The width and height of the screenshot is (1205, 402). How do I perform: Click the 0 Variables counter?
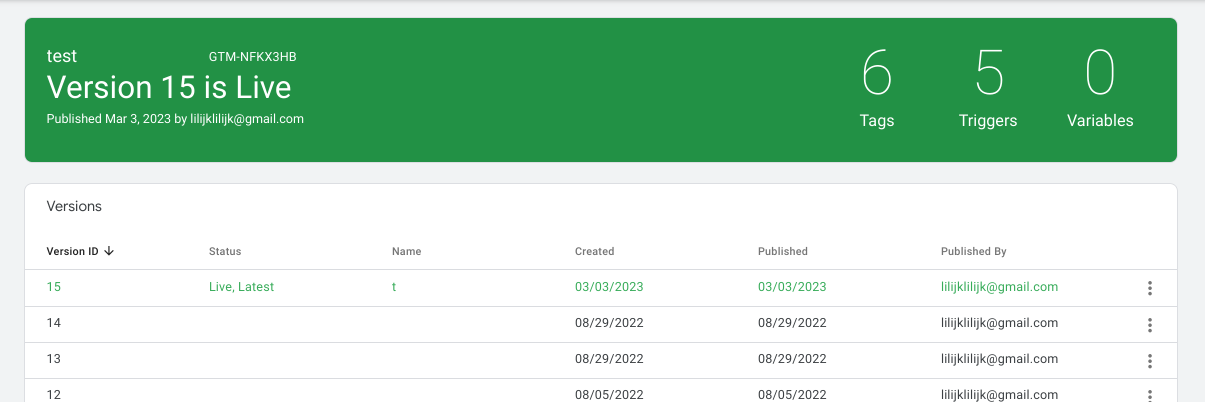pos(1100,89)
